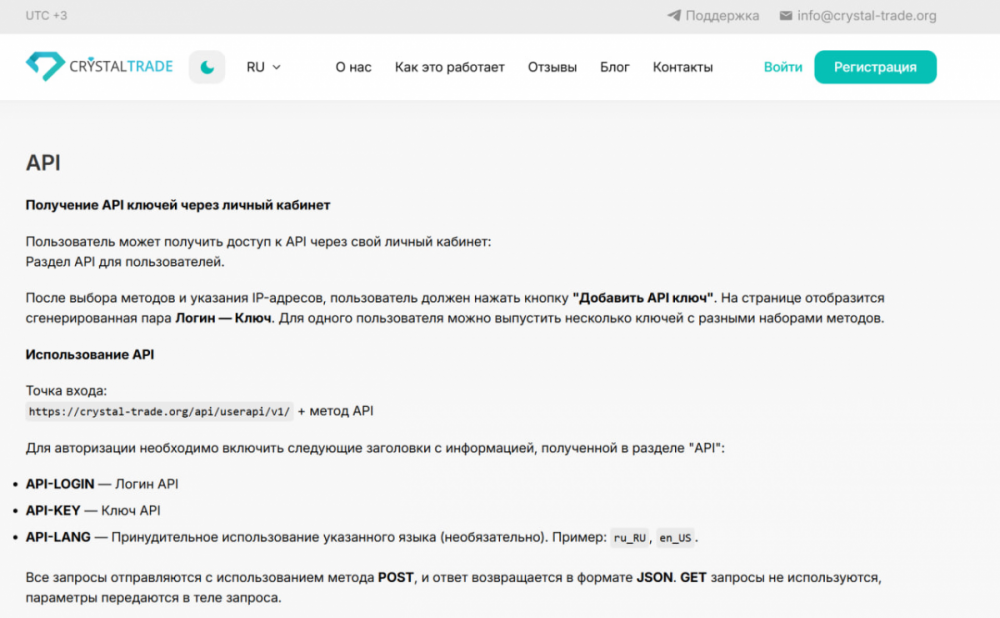1000x618 pixels.
Task: Click the Войти login link
Action: (x=782, y=67)
